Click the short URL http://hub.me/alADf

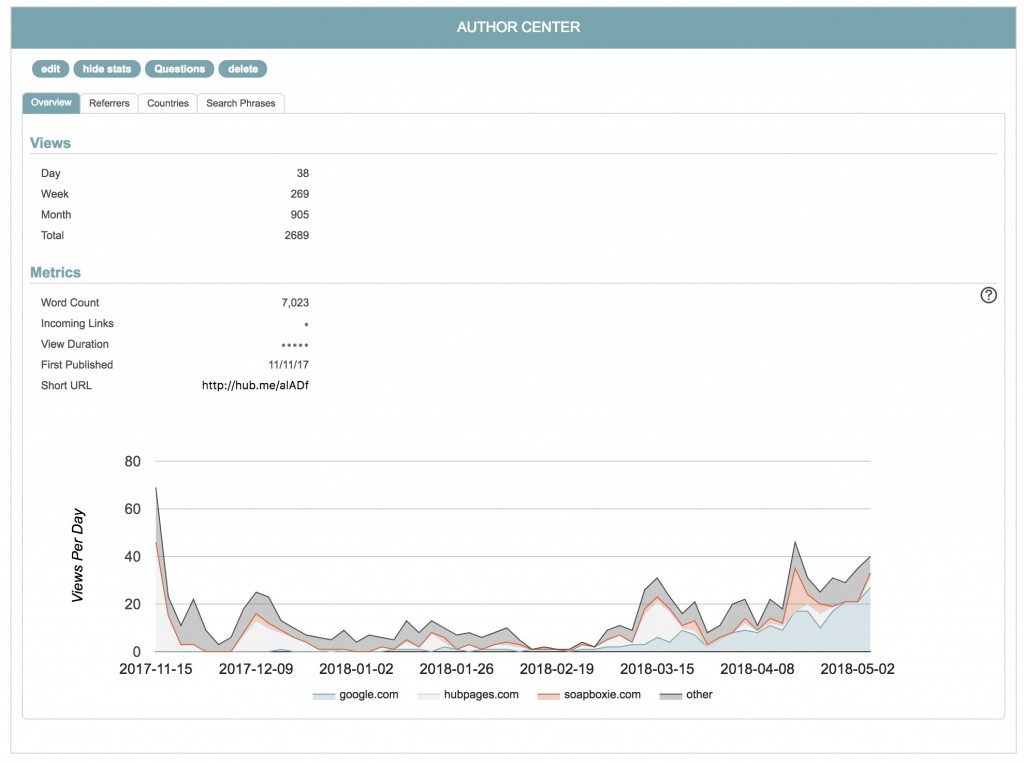pos(255,385)
